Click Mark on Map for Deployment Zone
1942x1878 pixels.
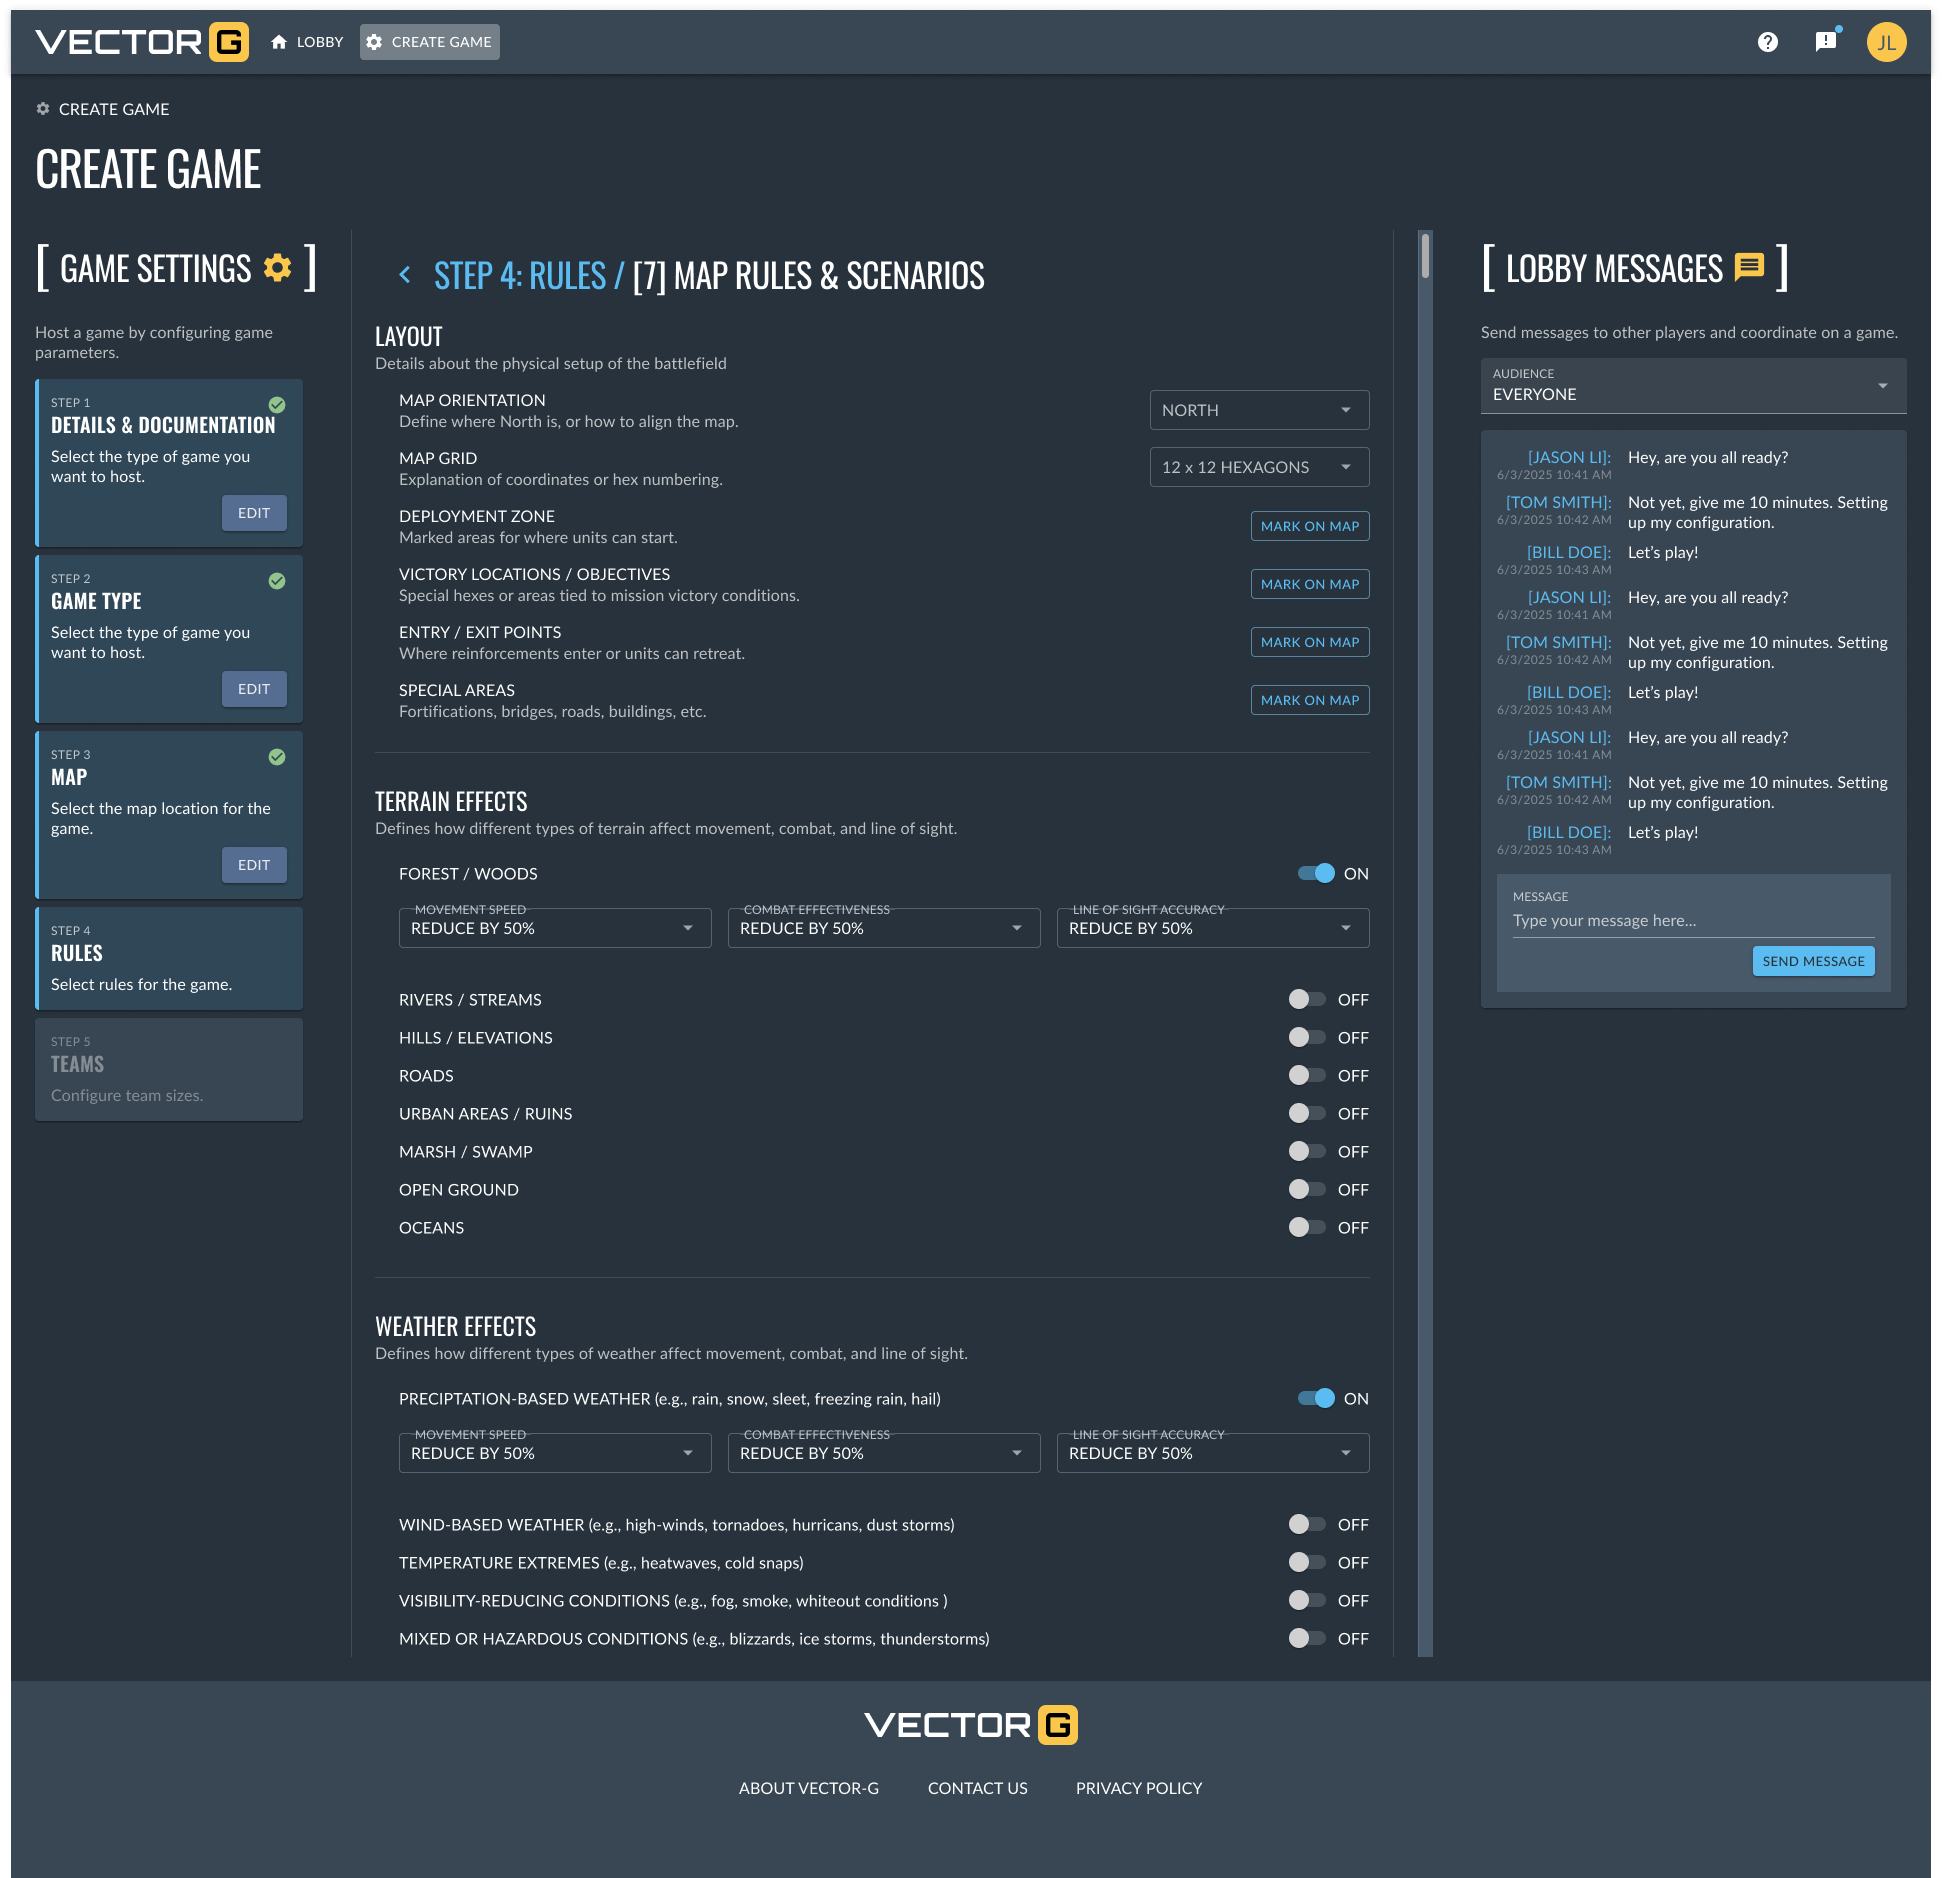(1309, 526)
